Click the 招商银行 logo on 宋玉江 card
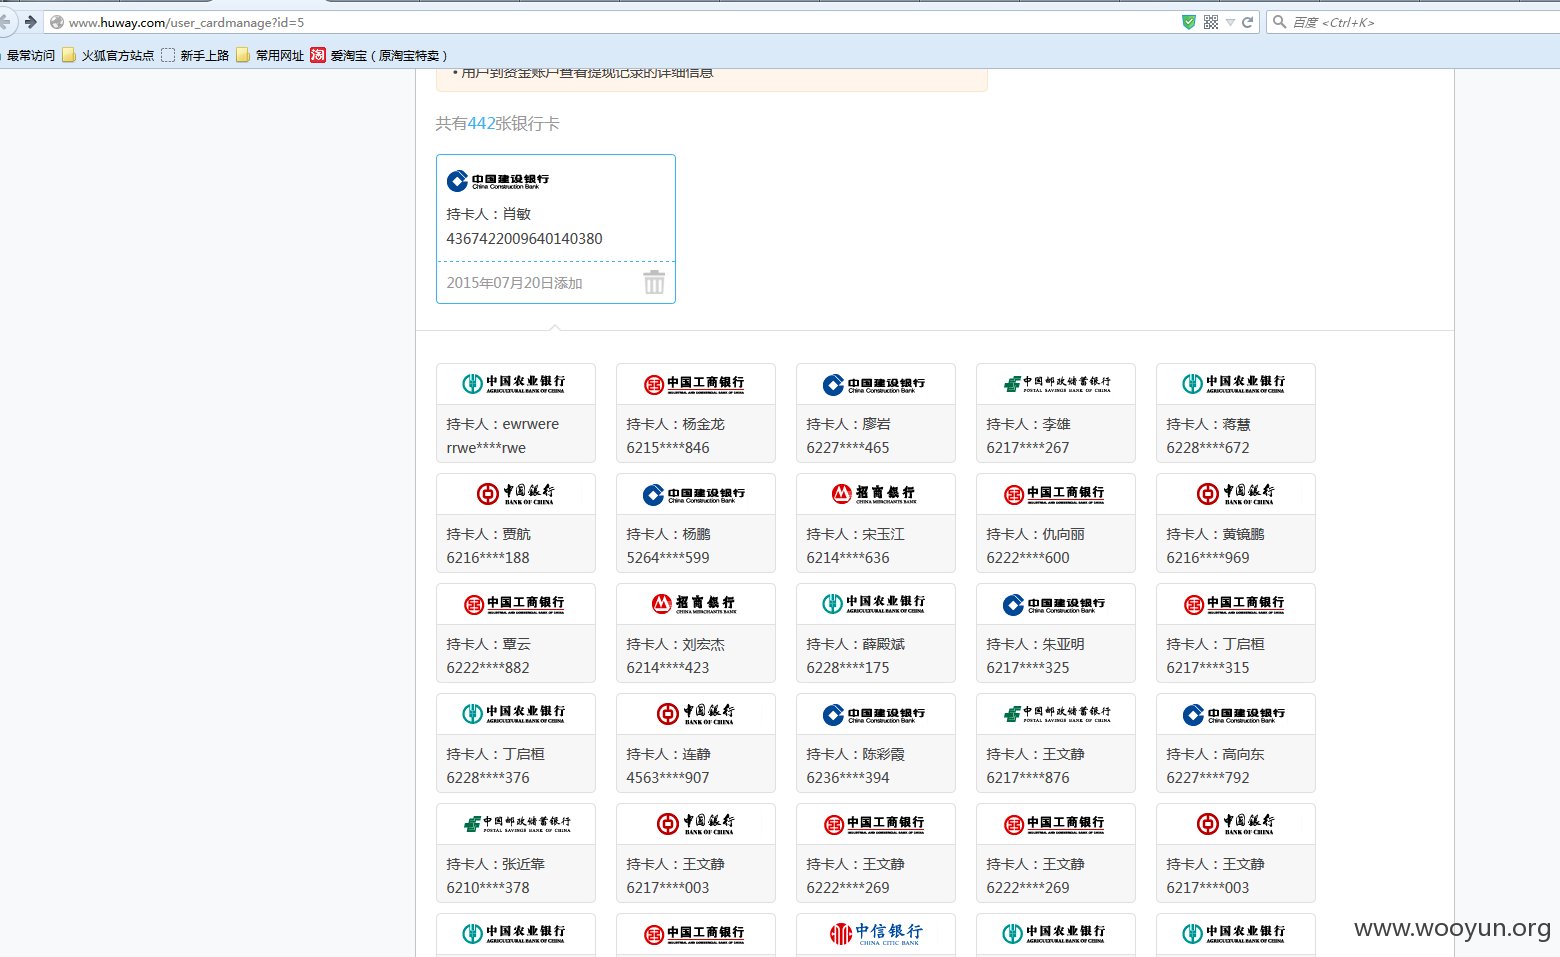Image resolution: width=1560 pixels, height=957 pixels. pos(875,493)
